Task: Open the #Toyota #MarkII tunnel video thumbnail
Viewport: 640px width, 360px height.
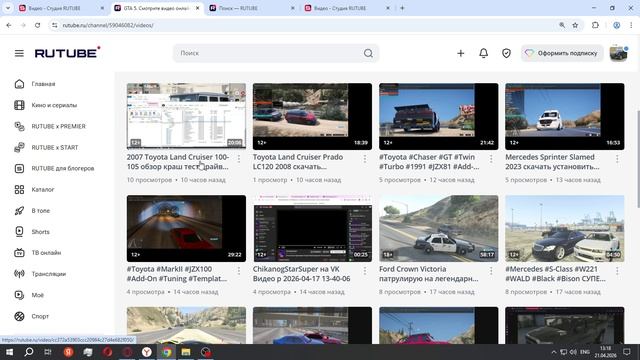Action: point(186,229)
